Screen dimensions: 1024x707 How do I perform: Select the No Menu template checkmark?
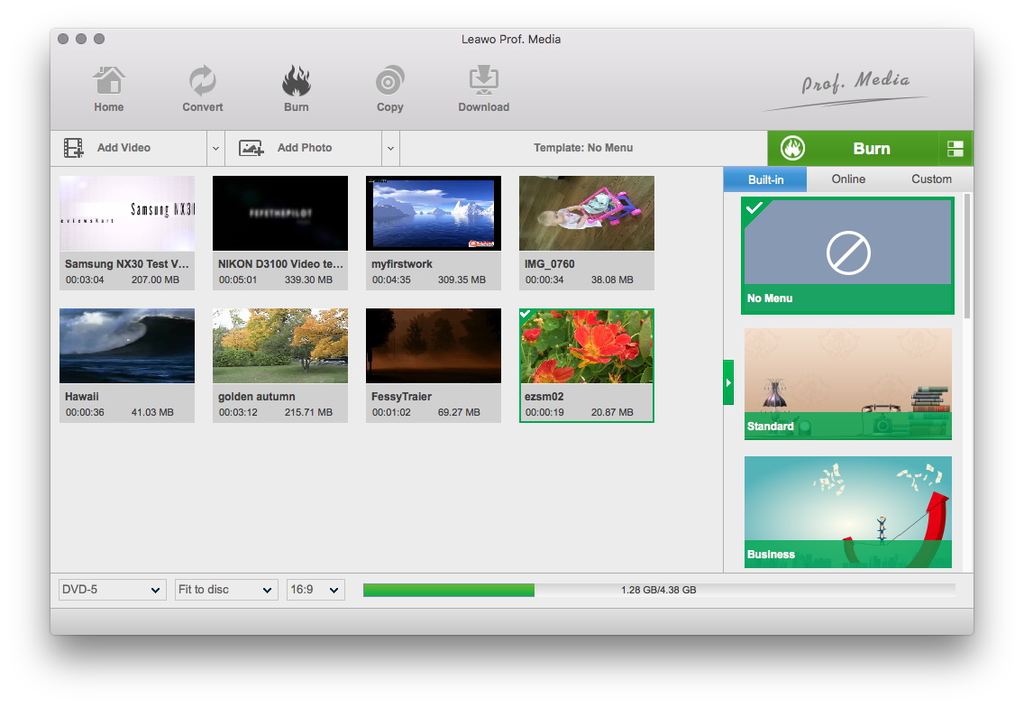754,208
